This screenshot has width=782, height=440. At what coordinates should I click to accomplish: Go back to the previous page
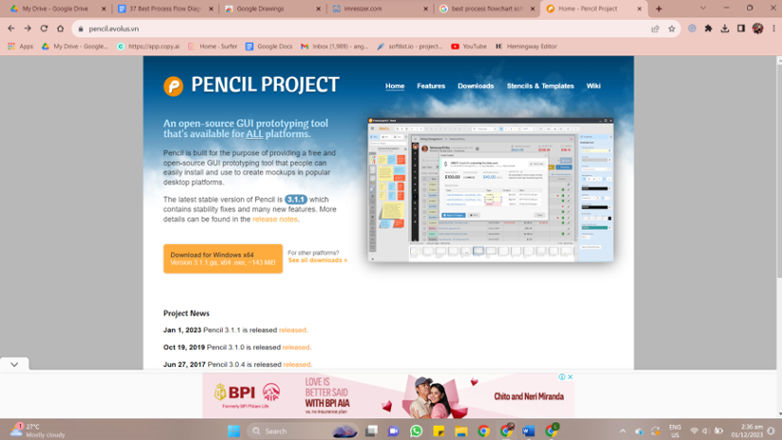[x=11, y=29]
